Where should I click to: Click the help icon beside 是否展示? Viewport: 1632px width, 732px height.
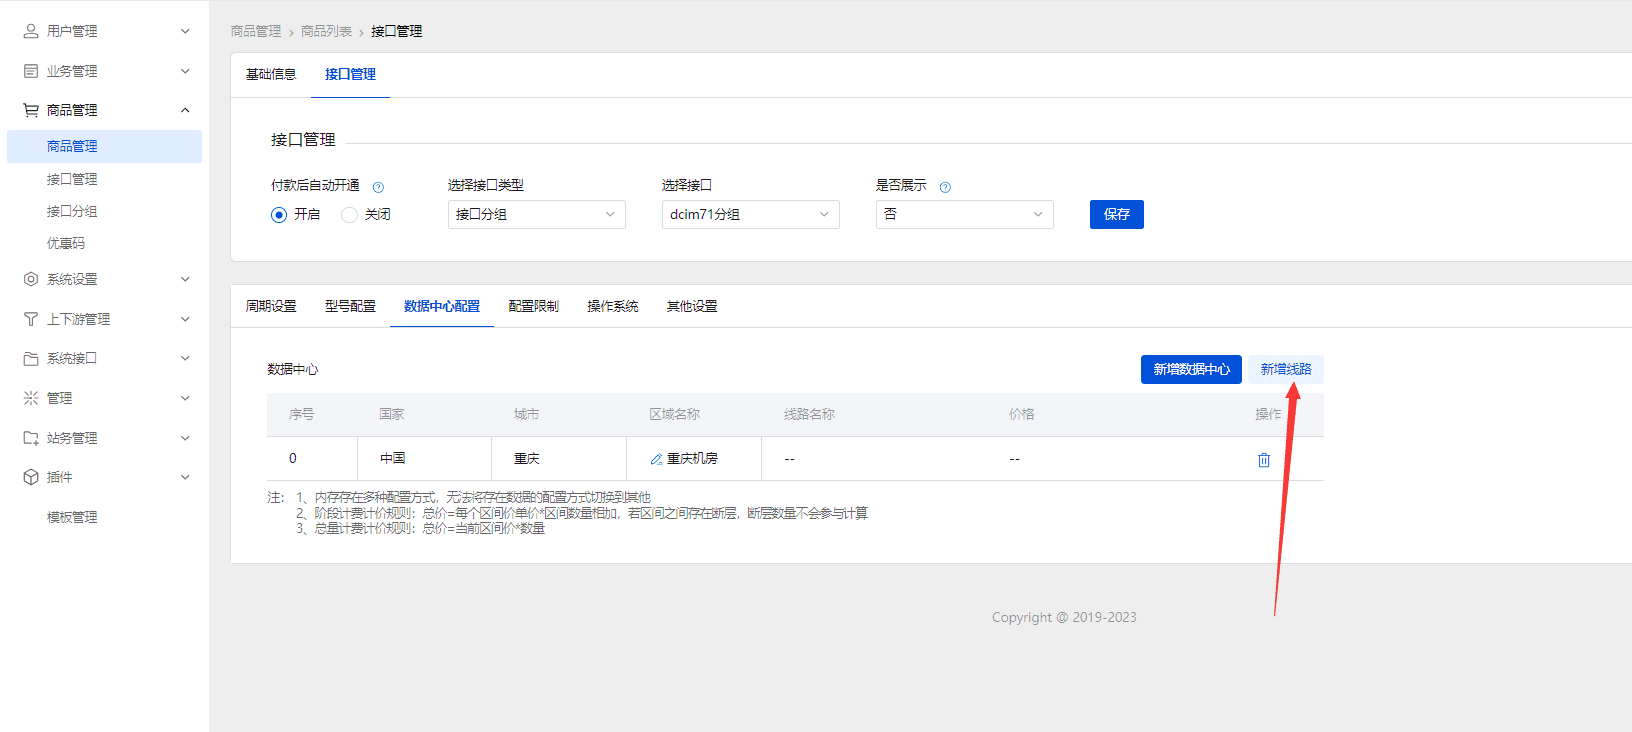click(945, 187)
